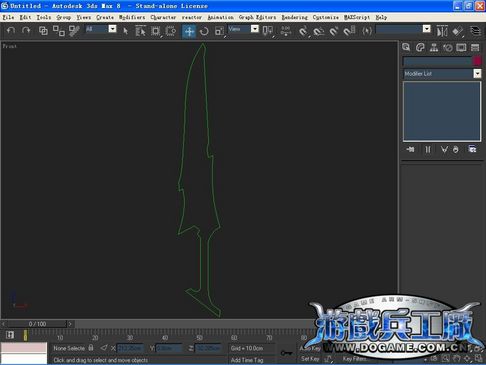Toggle the 3D Snaps button
486x365 pixels.
point(303,31)
